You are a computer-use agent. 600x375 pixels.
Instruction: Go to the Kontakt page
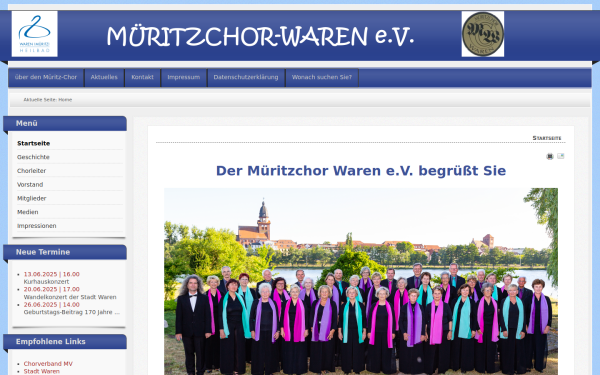click(142, 77)
